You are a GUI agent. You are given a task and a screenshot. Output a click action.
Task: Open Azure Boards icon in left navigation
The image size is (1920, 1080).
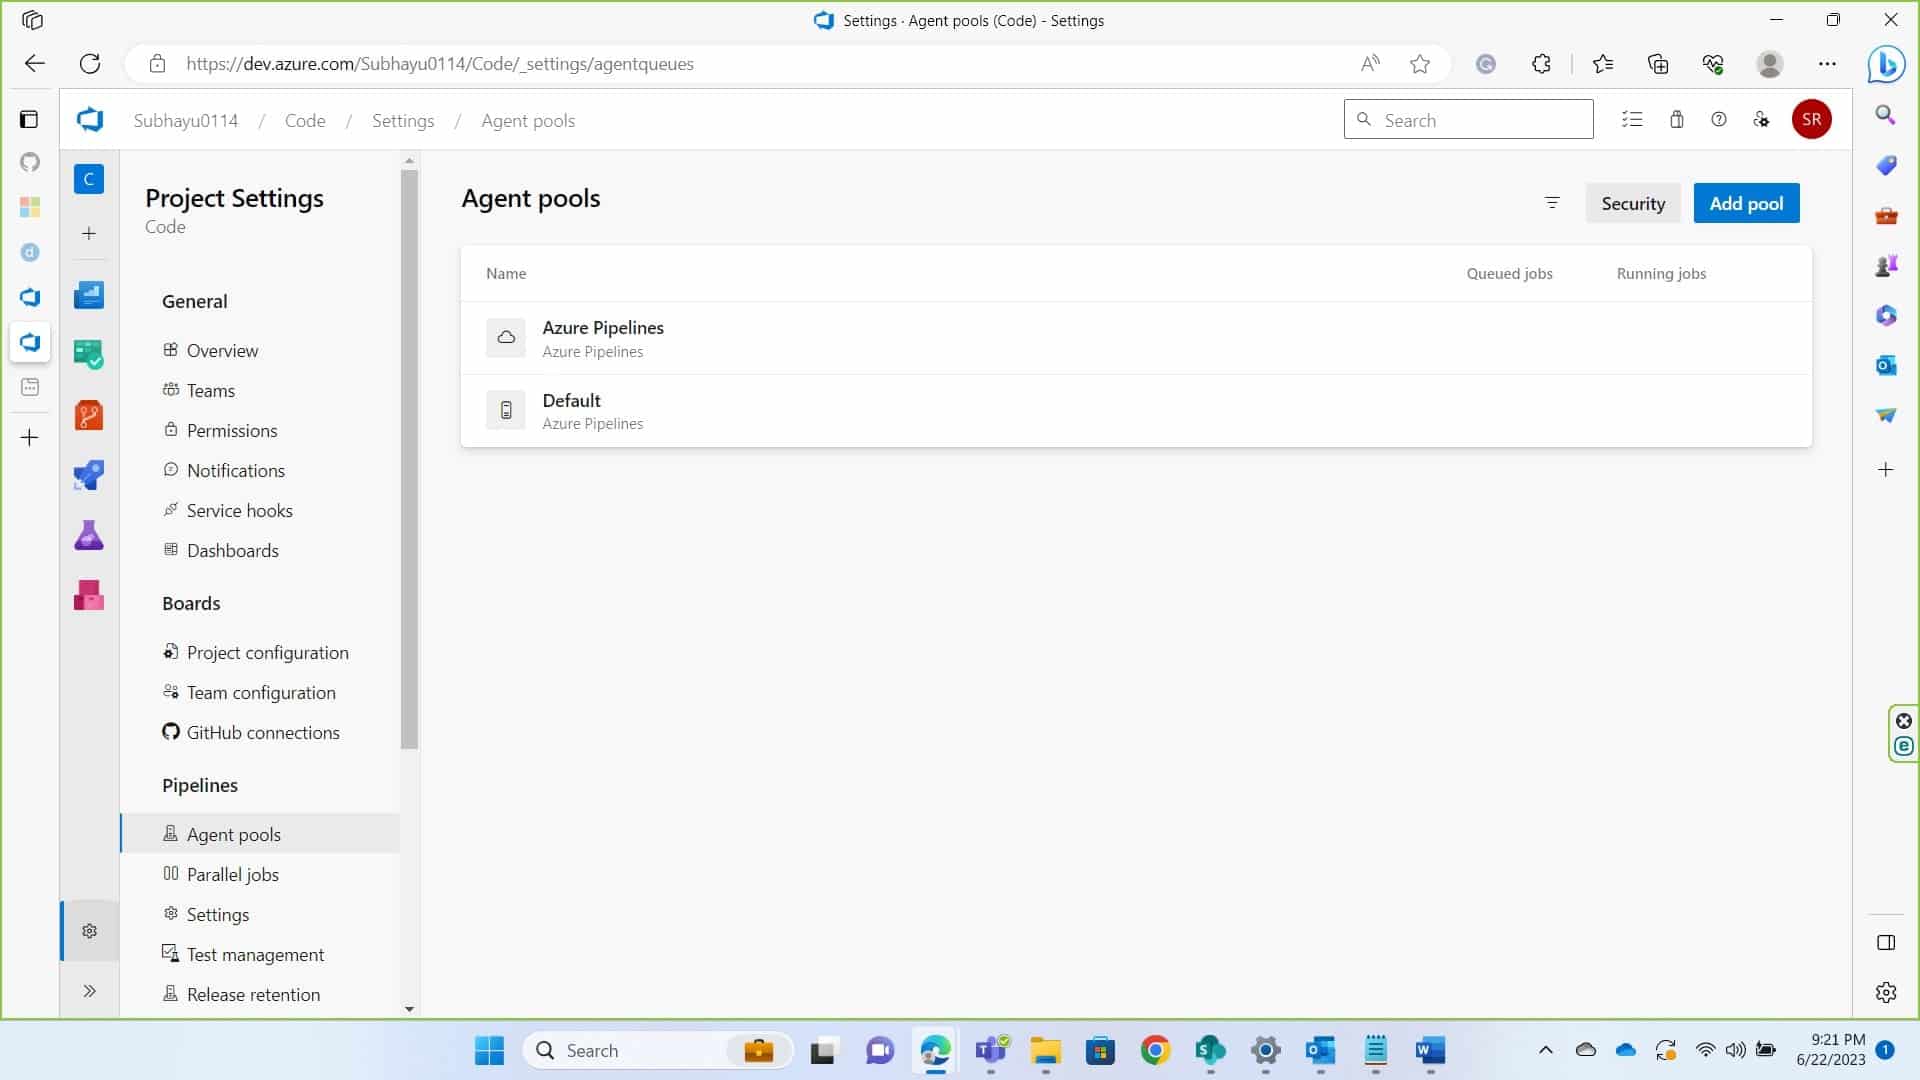point(89,355)
